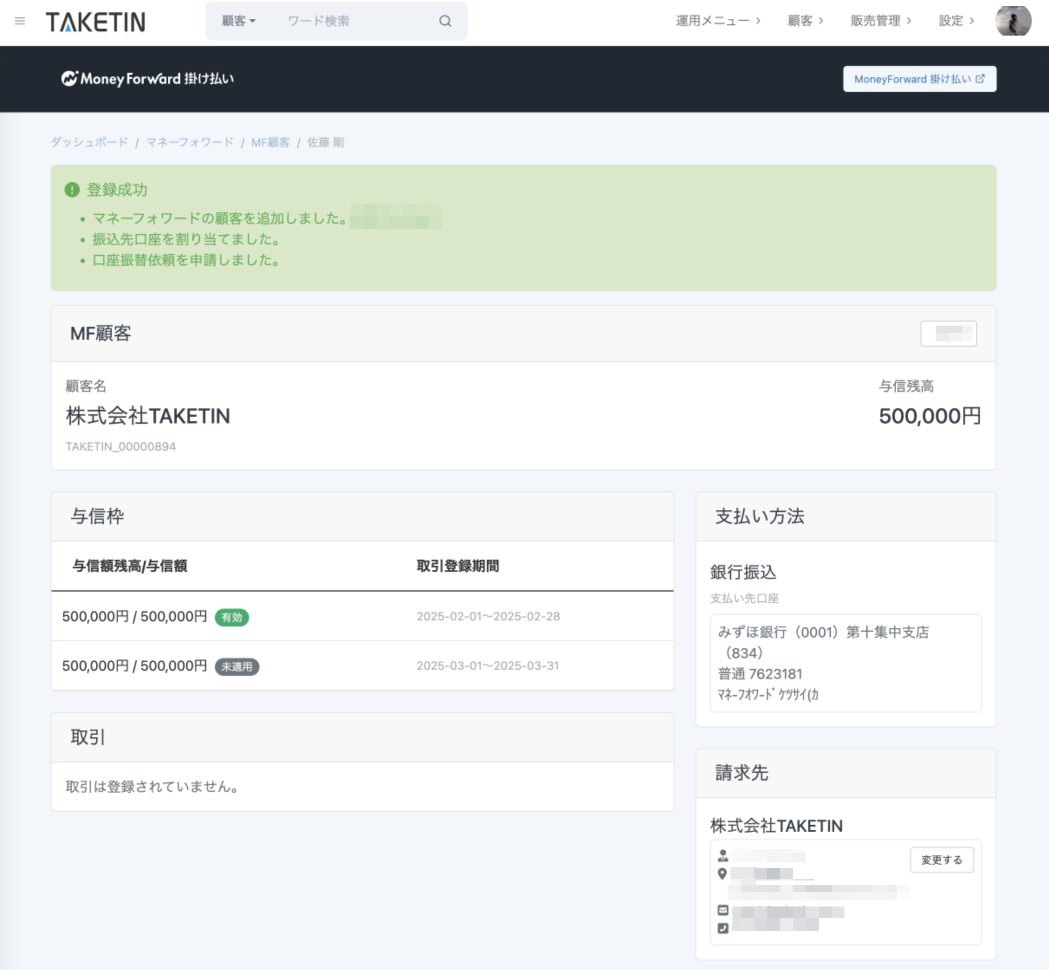
Task: Expand the 販売管理 menu
Action: point(881,21)
